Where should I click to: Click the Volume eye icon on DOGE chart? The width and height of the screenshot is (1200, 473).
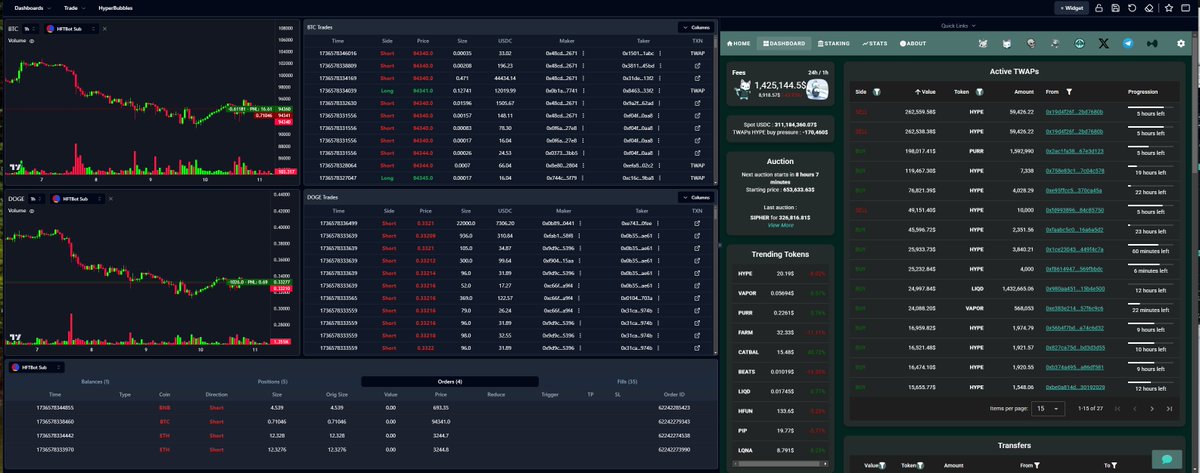click(x=32, y=211)
